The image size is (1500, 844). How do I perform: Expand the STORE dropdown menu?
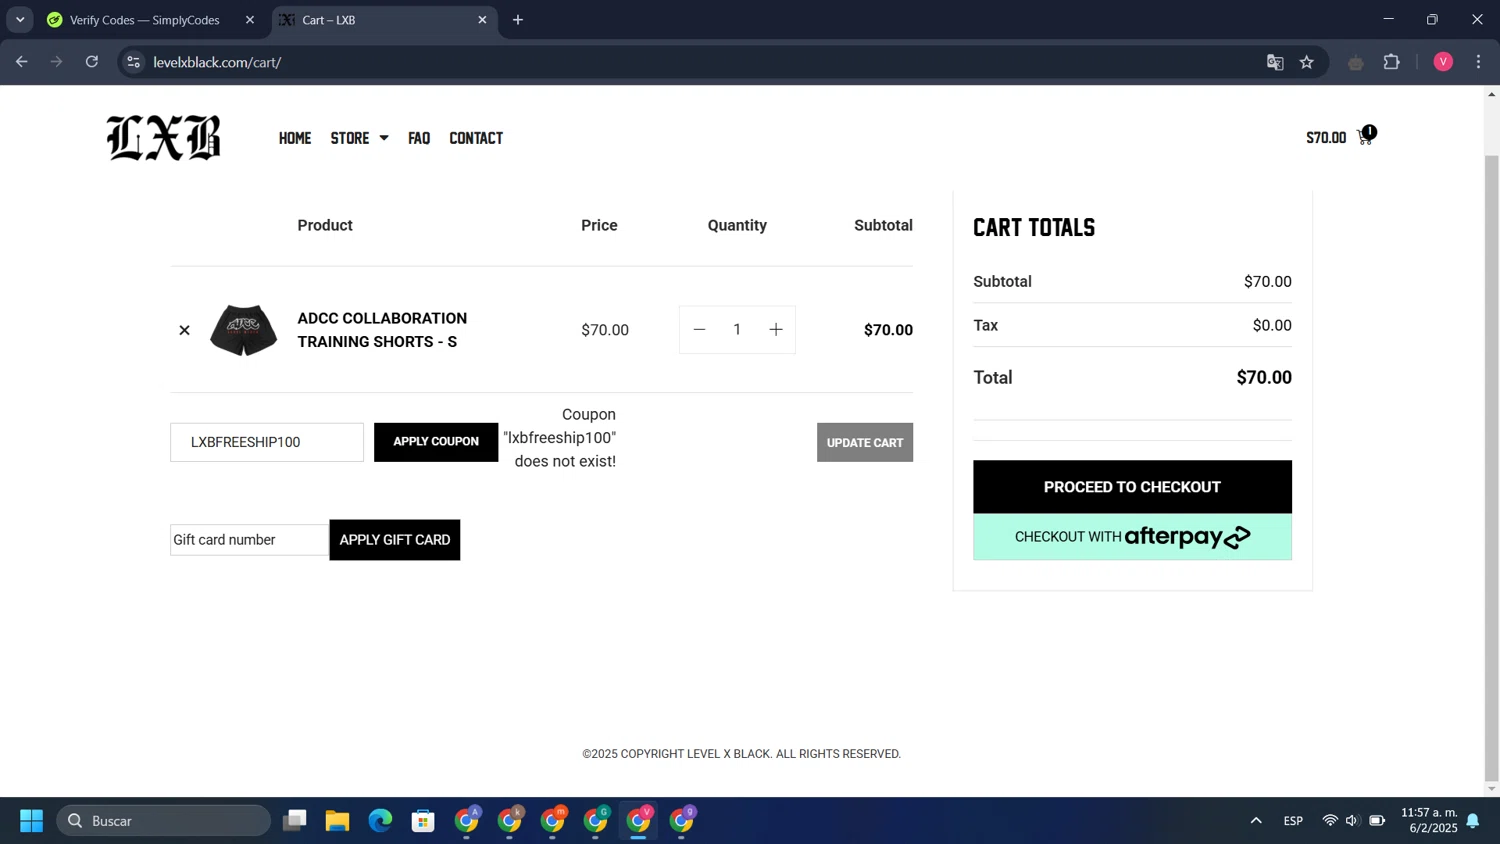[x=359, y=138]
